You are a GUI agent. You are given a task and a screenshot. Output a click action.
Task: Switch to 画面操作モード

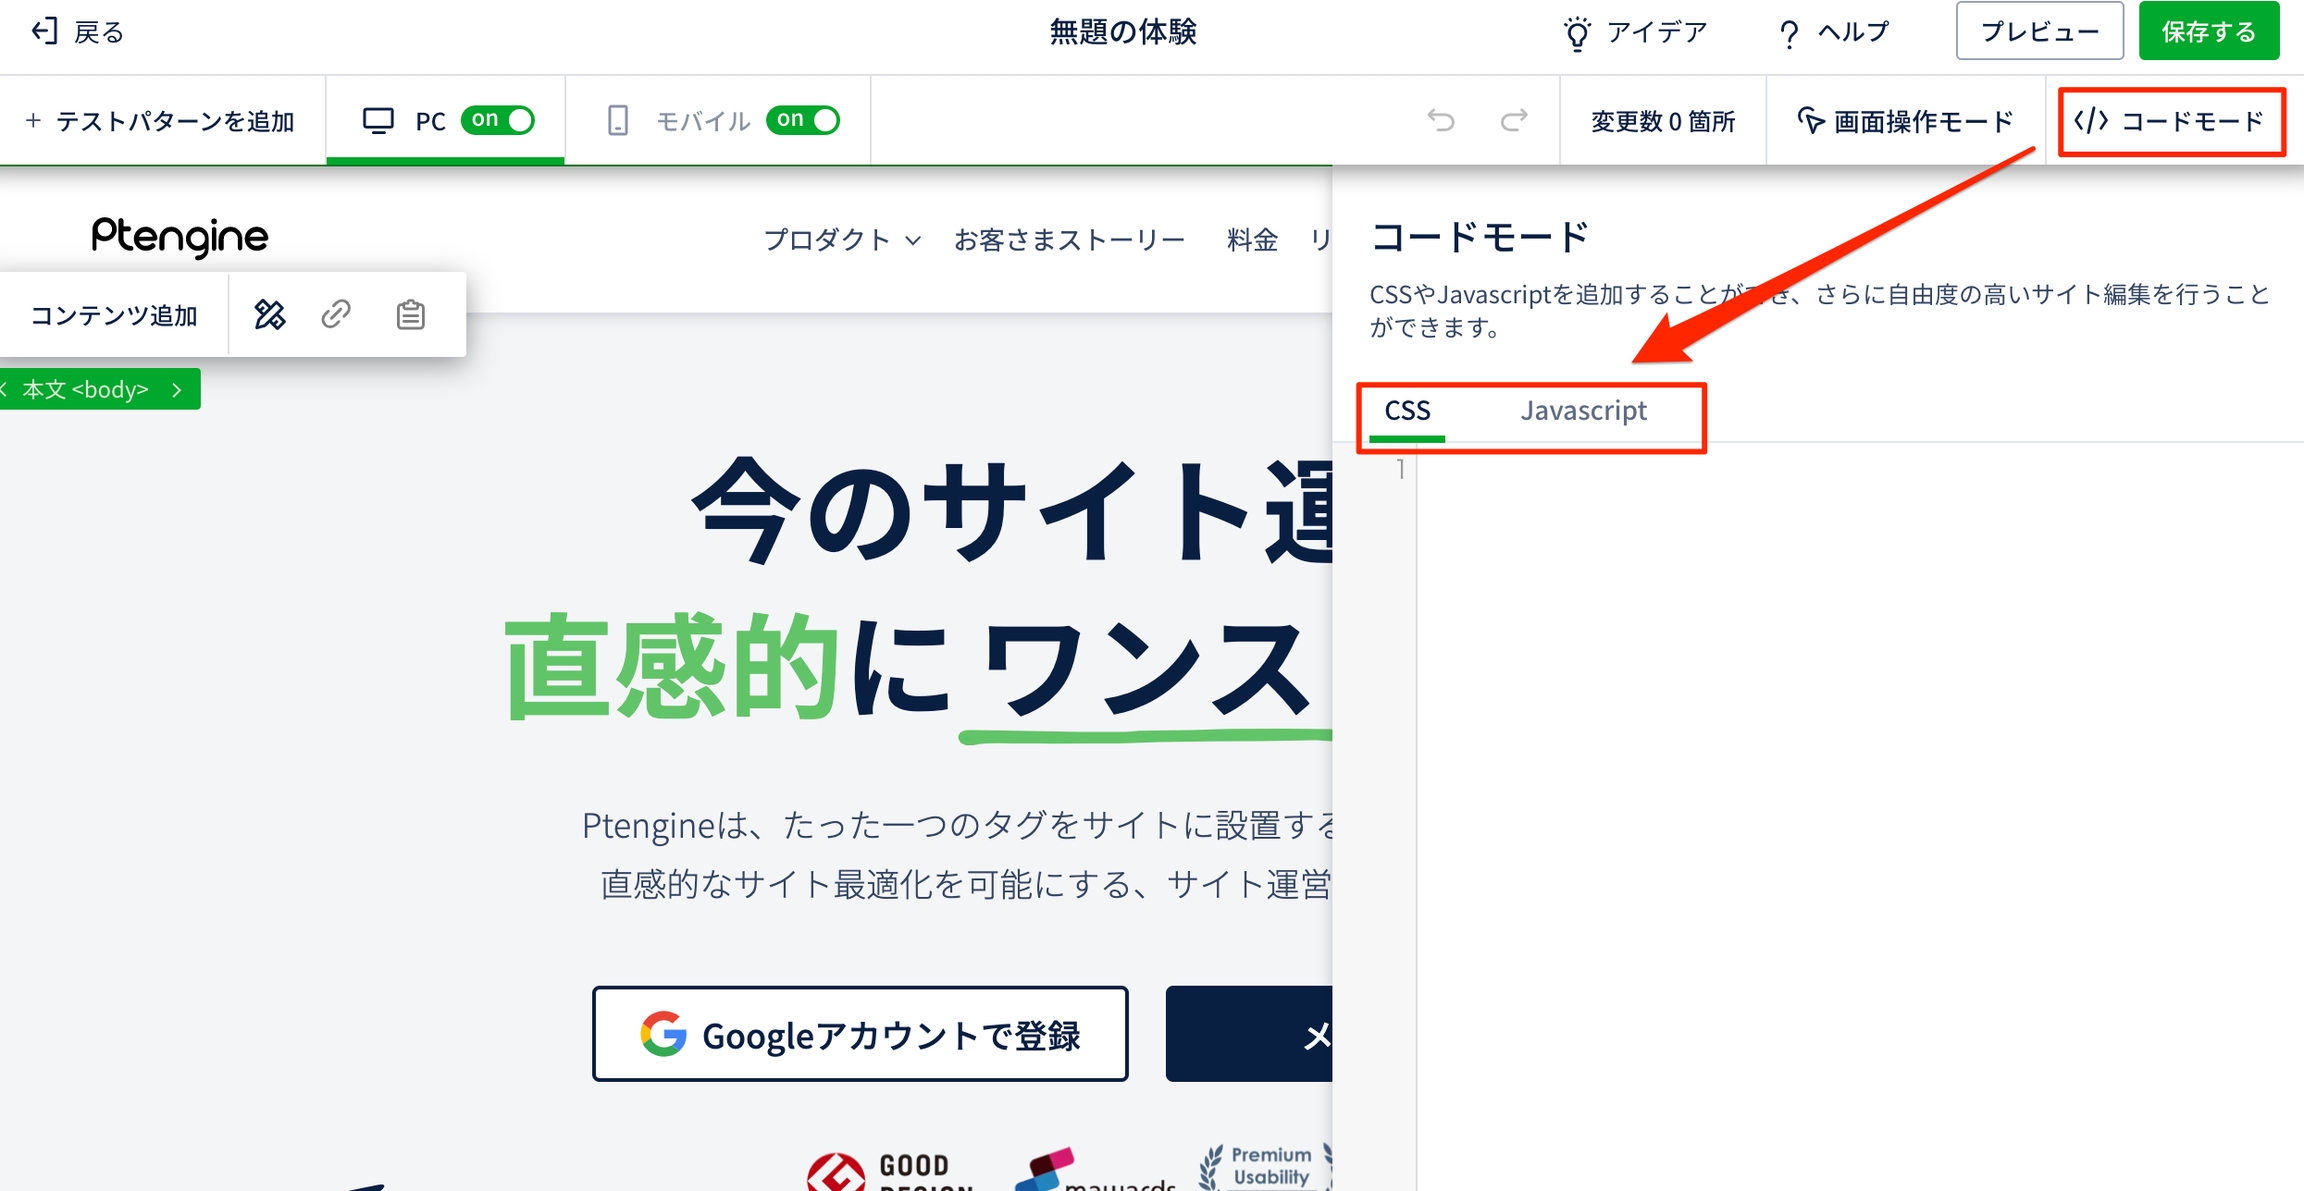click(1905, 121)
